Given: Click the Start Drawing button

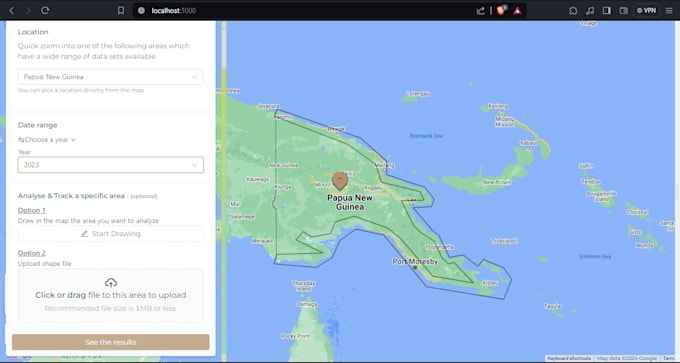Looking at the screenshot, I should pyautogui.click(x=111, y=234).
